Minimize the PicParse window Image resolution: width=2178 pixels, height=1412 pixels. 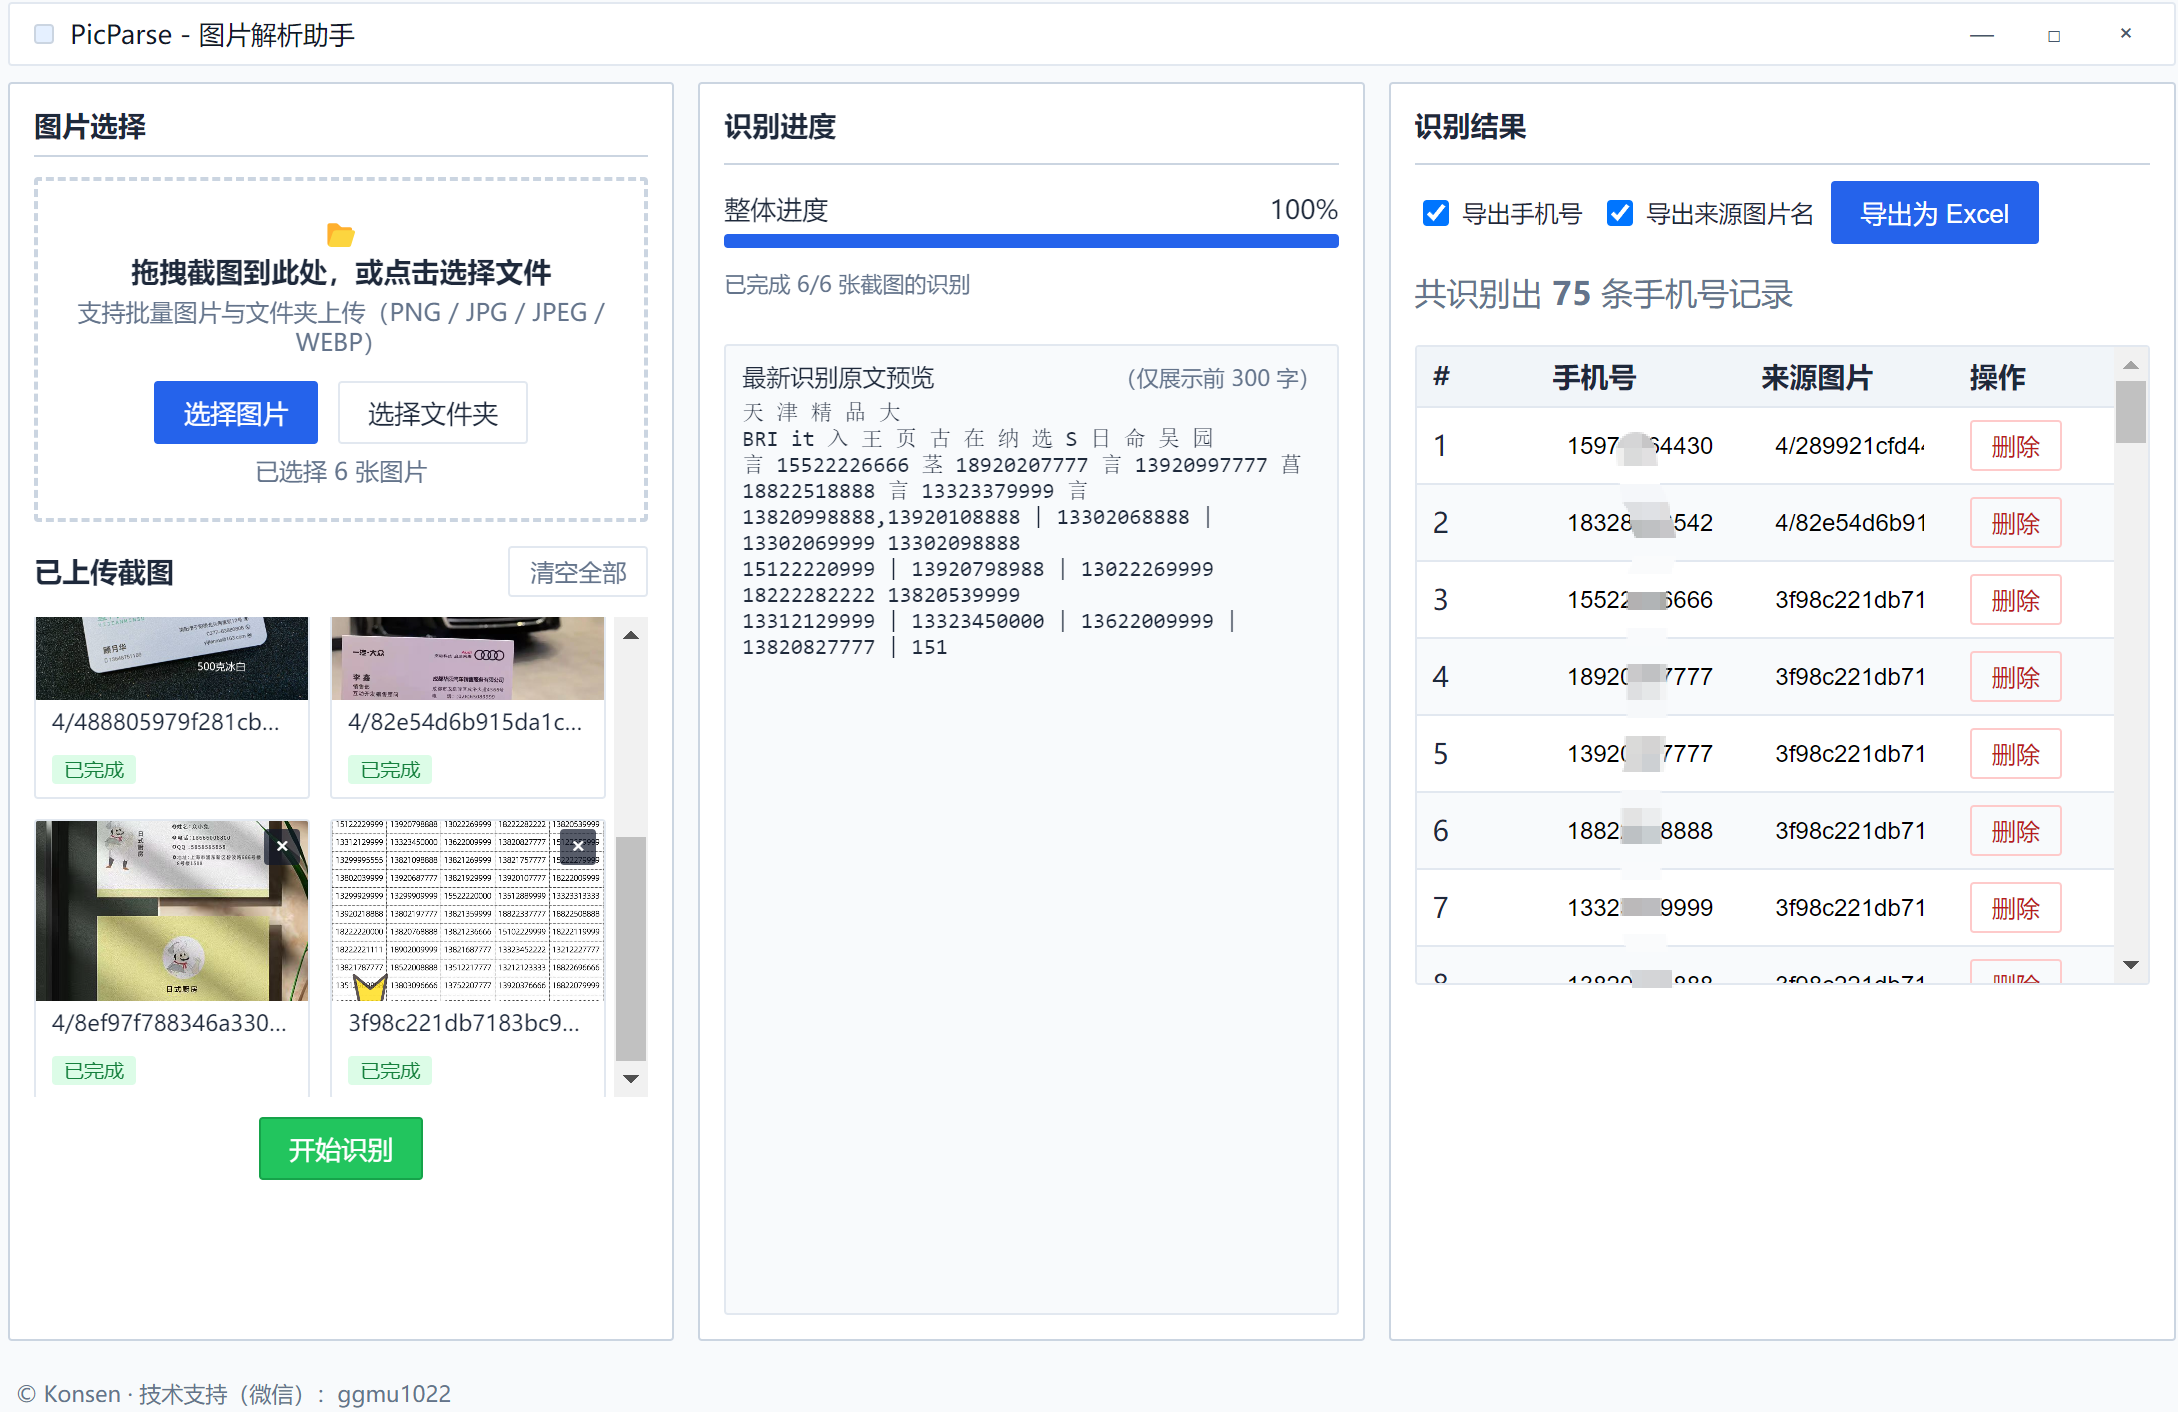pyautogui.click(x=1982, y=33)
